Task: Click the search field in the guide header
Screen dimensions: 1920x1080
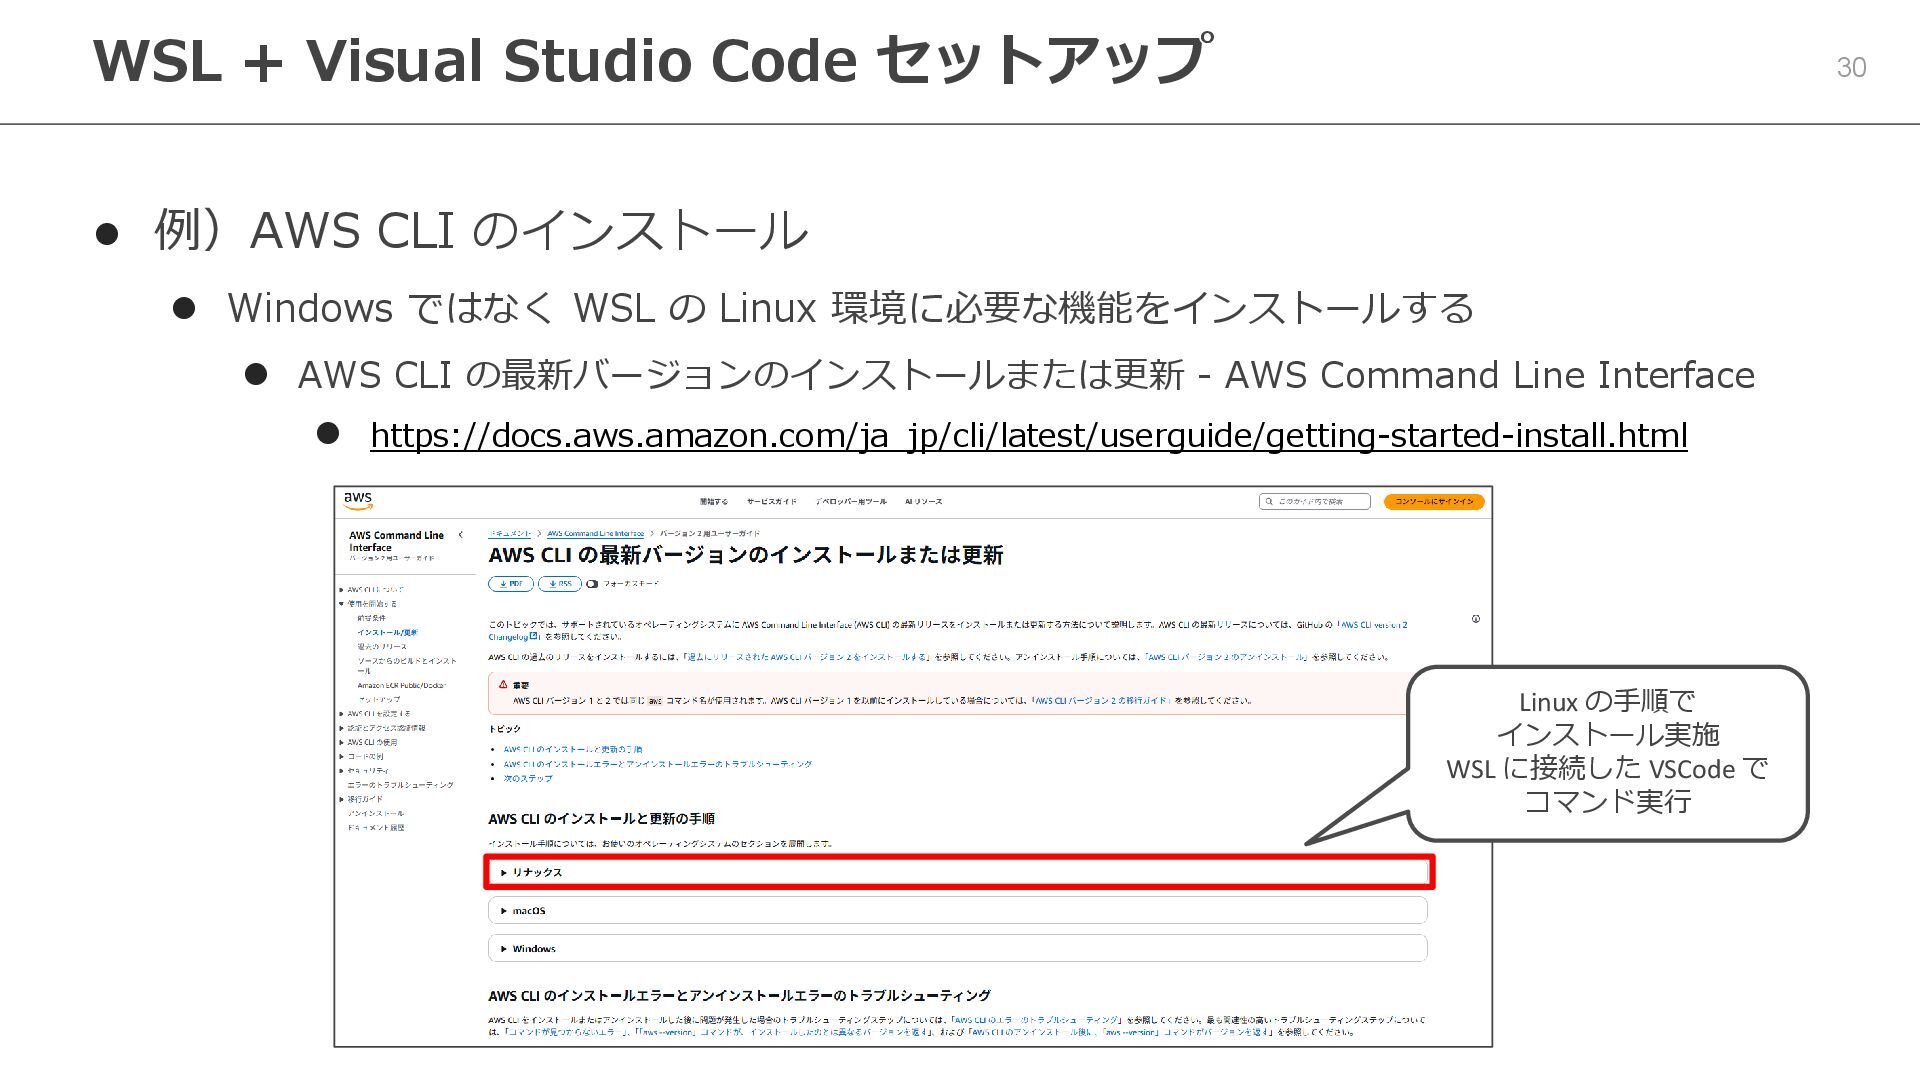Action: tap(1314, 502)
